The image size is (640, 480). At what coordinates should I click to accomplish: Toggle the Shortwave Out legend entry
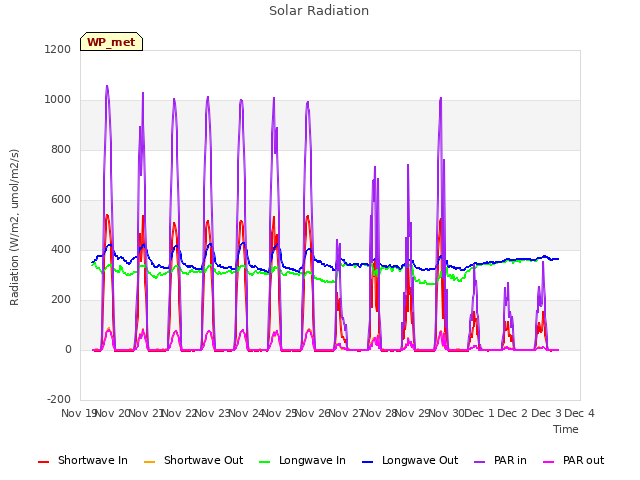coord(193,460)
